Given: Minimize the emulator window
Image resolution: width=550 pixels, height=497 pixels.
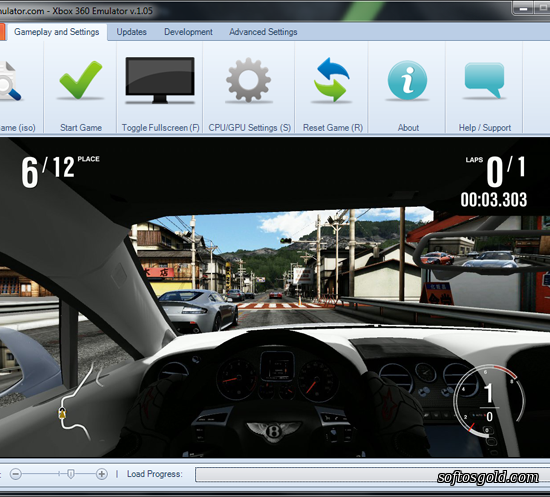Looking at the screenshot, I should [x=523, y=8].
